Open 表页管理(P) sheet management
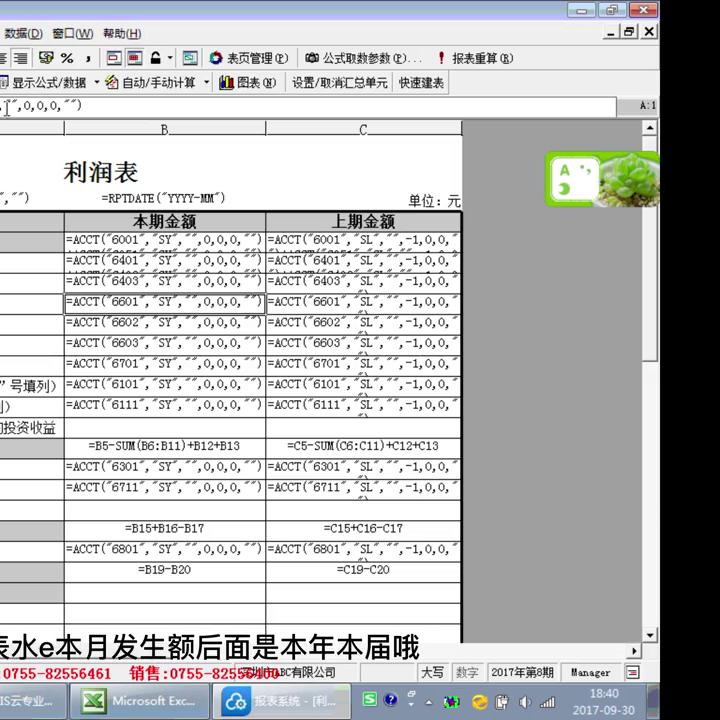 248,58
